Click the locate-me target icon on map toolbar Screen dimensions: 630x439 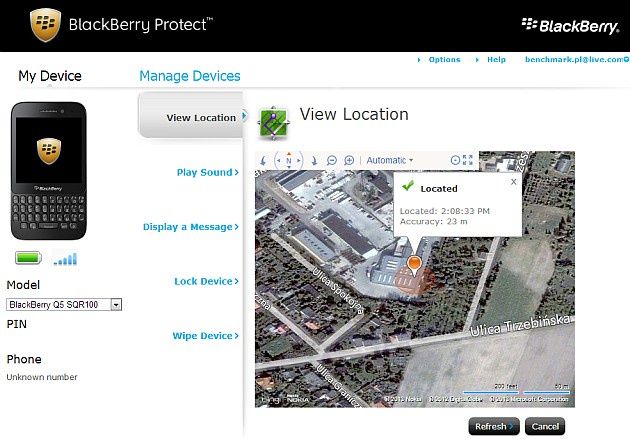(x=455, y=160)
